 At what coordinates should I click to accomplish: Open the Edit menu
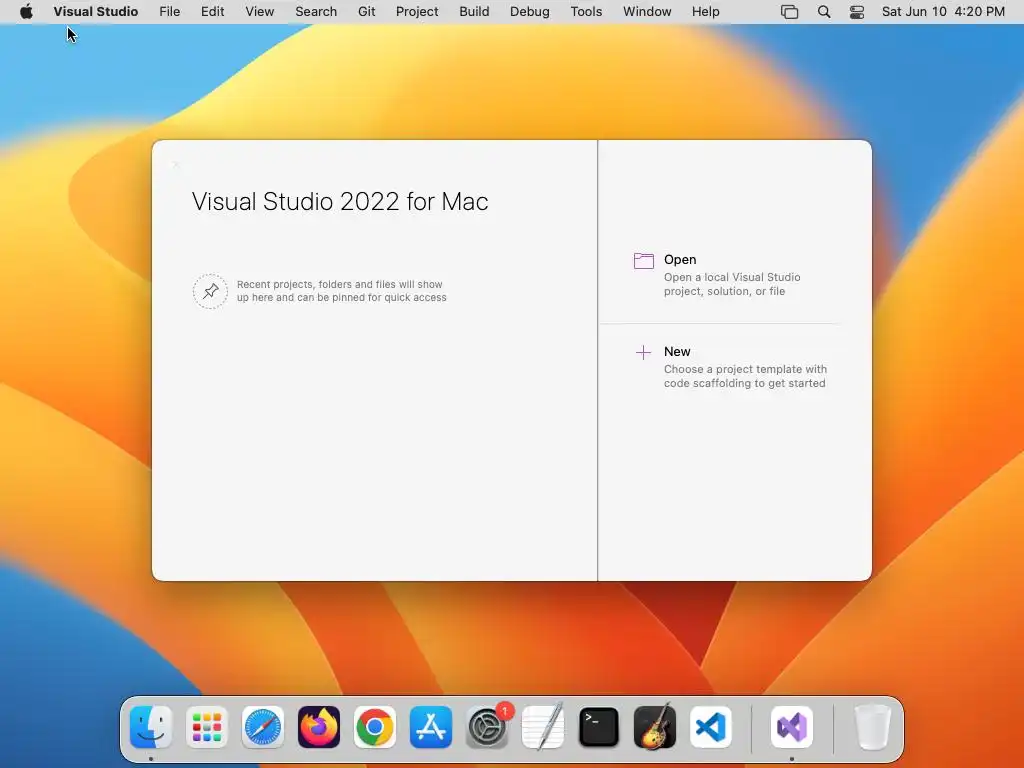(212, 12)
